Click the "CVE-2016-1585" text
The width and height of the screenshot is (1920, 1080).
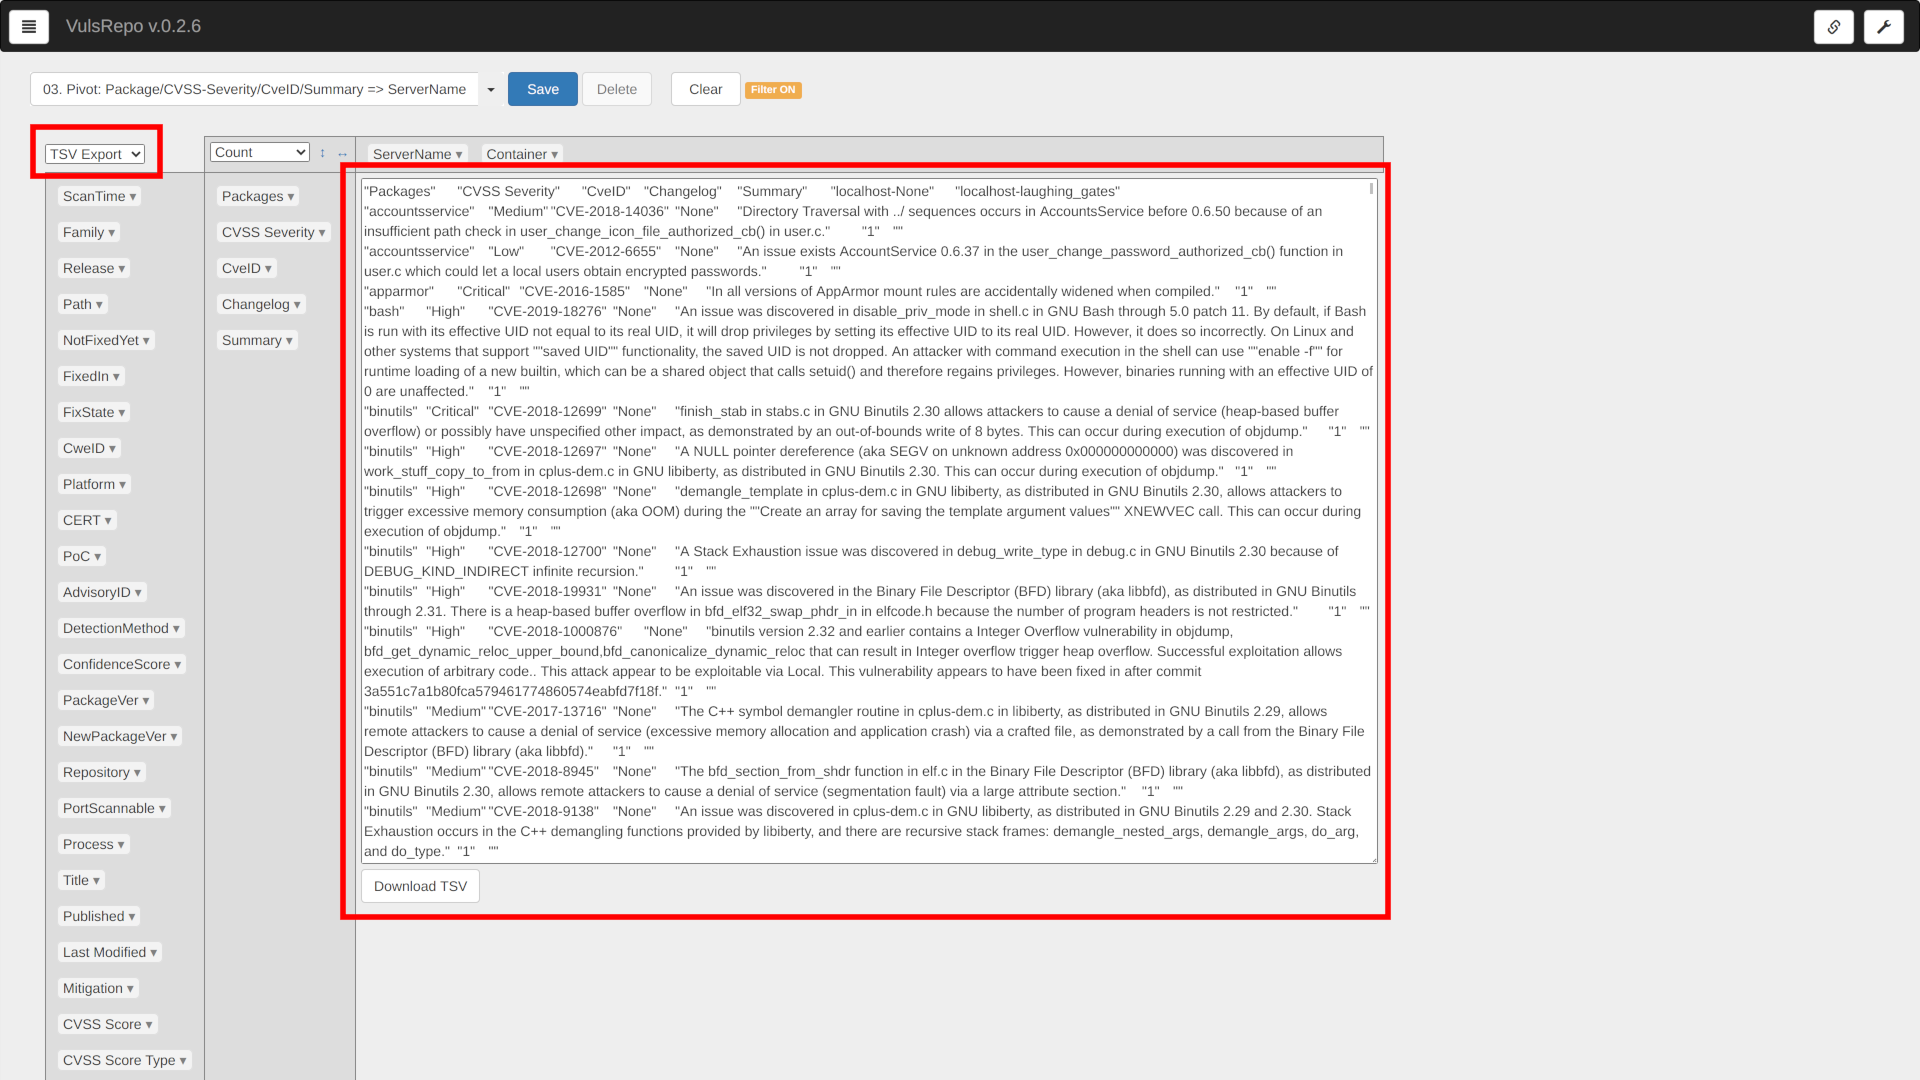tap(574, 292)
